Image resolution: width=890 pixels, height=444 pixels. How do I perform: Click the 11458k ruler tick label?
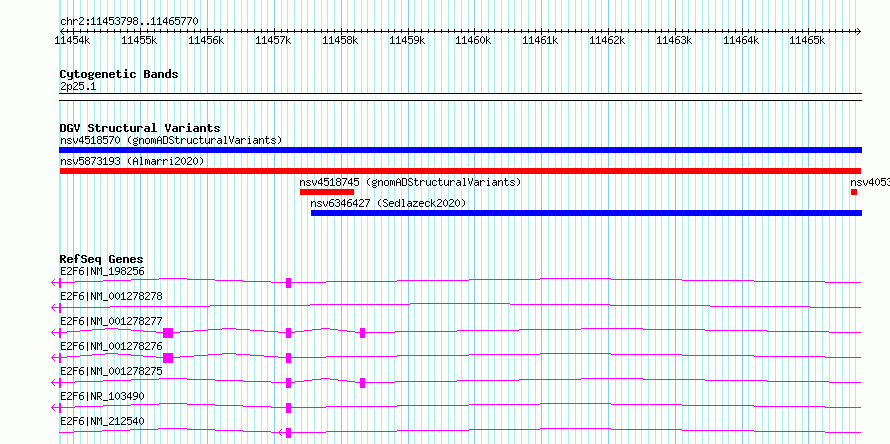(340, 40)
